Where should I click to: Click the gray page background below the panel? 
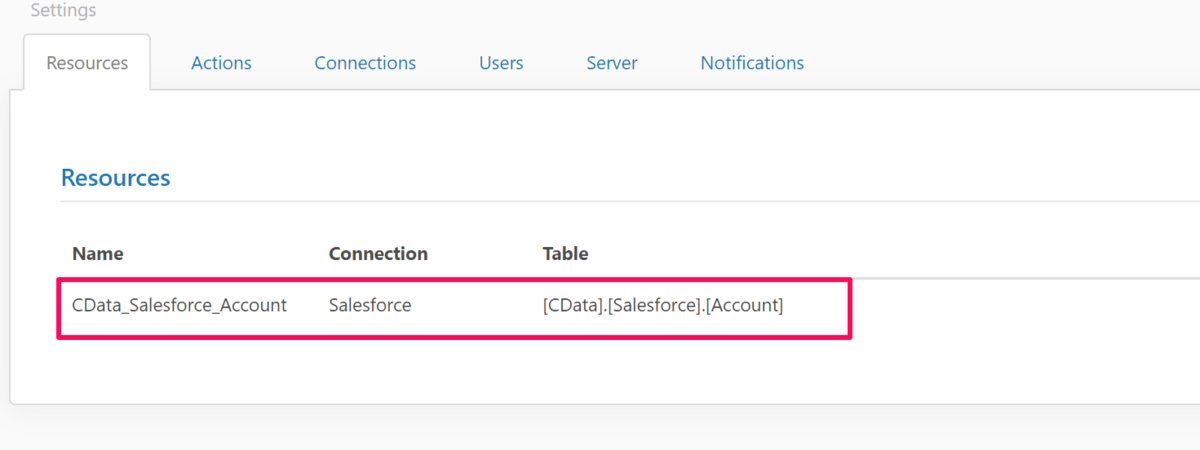(x=600, y=430)
